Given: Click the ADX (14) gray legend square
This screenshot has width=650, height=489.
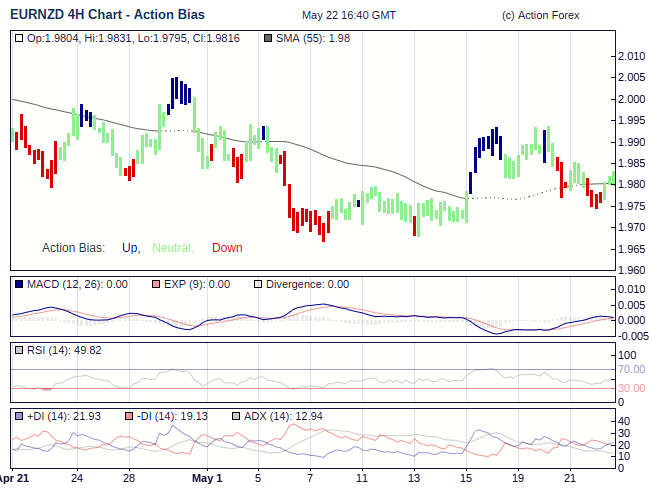Looking at the screenshot, I should coord(236,416).
